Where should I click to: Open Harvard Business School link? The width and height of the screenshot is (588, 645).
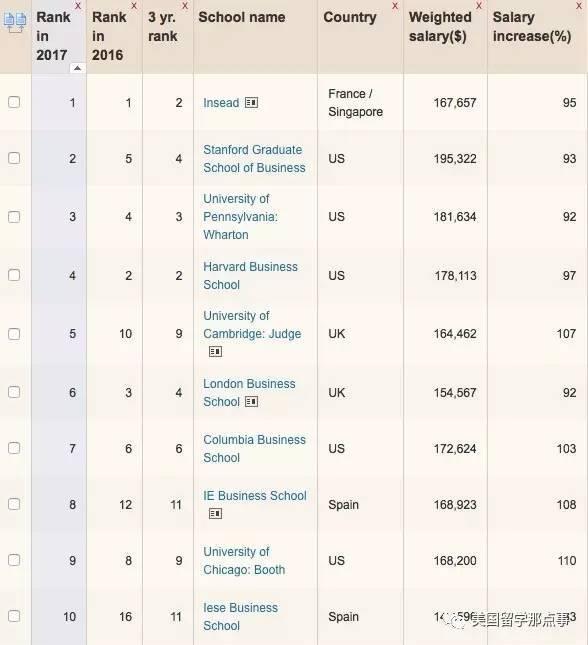point(250,276)
